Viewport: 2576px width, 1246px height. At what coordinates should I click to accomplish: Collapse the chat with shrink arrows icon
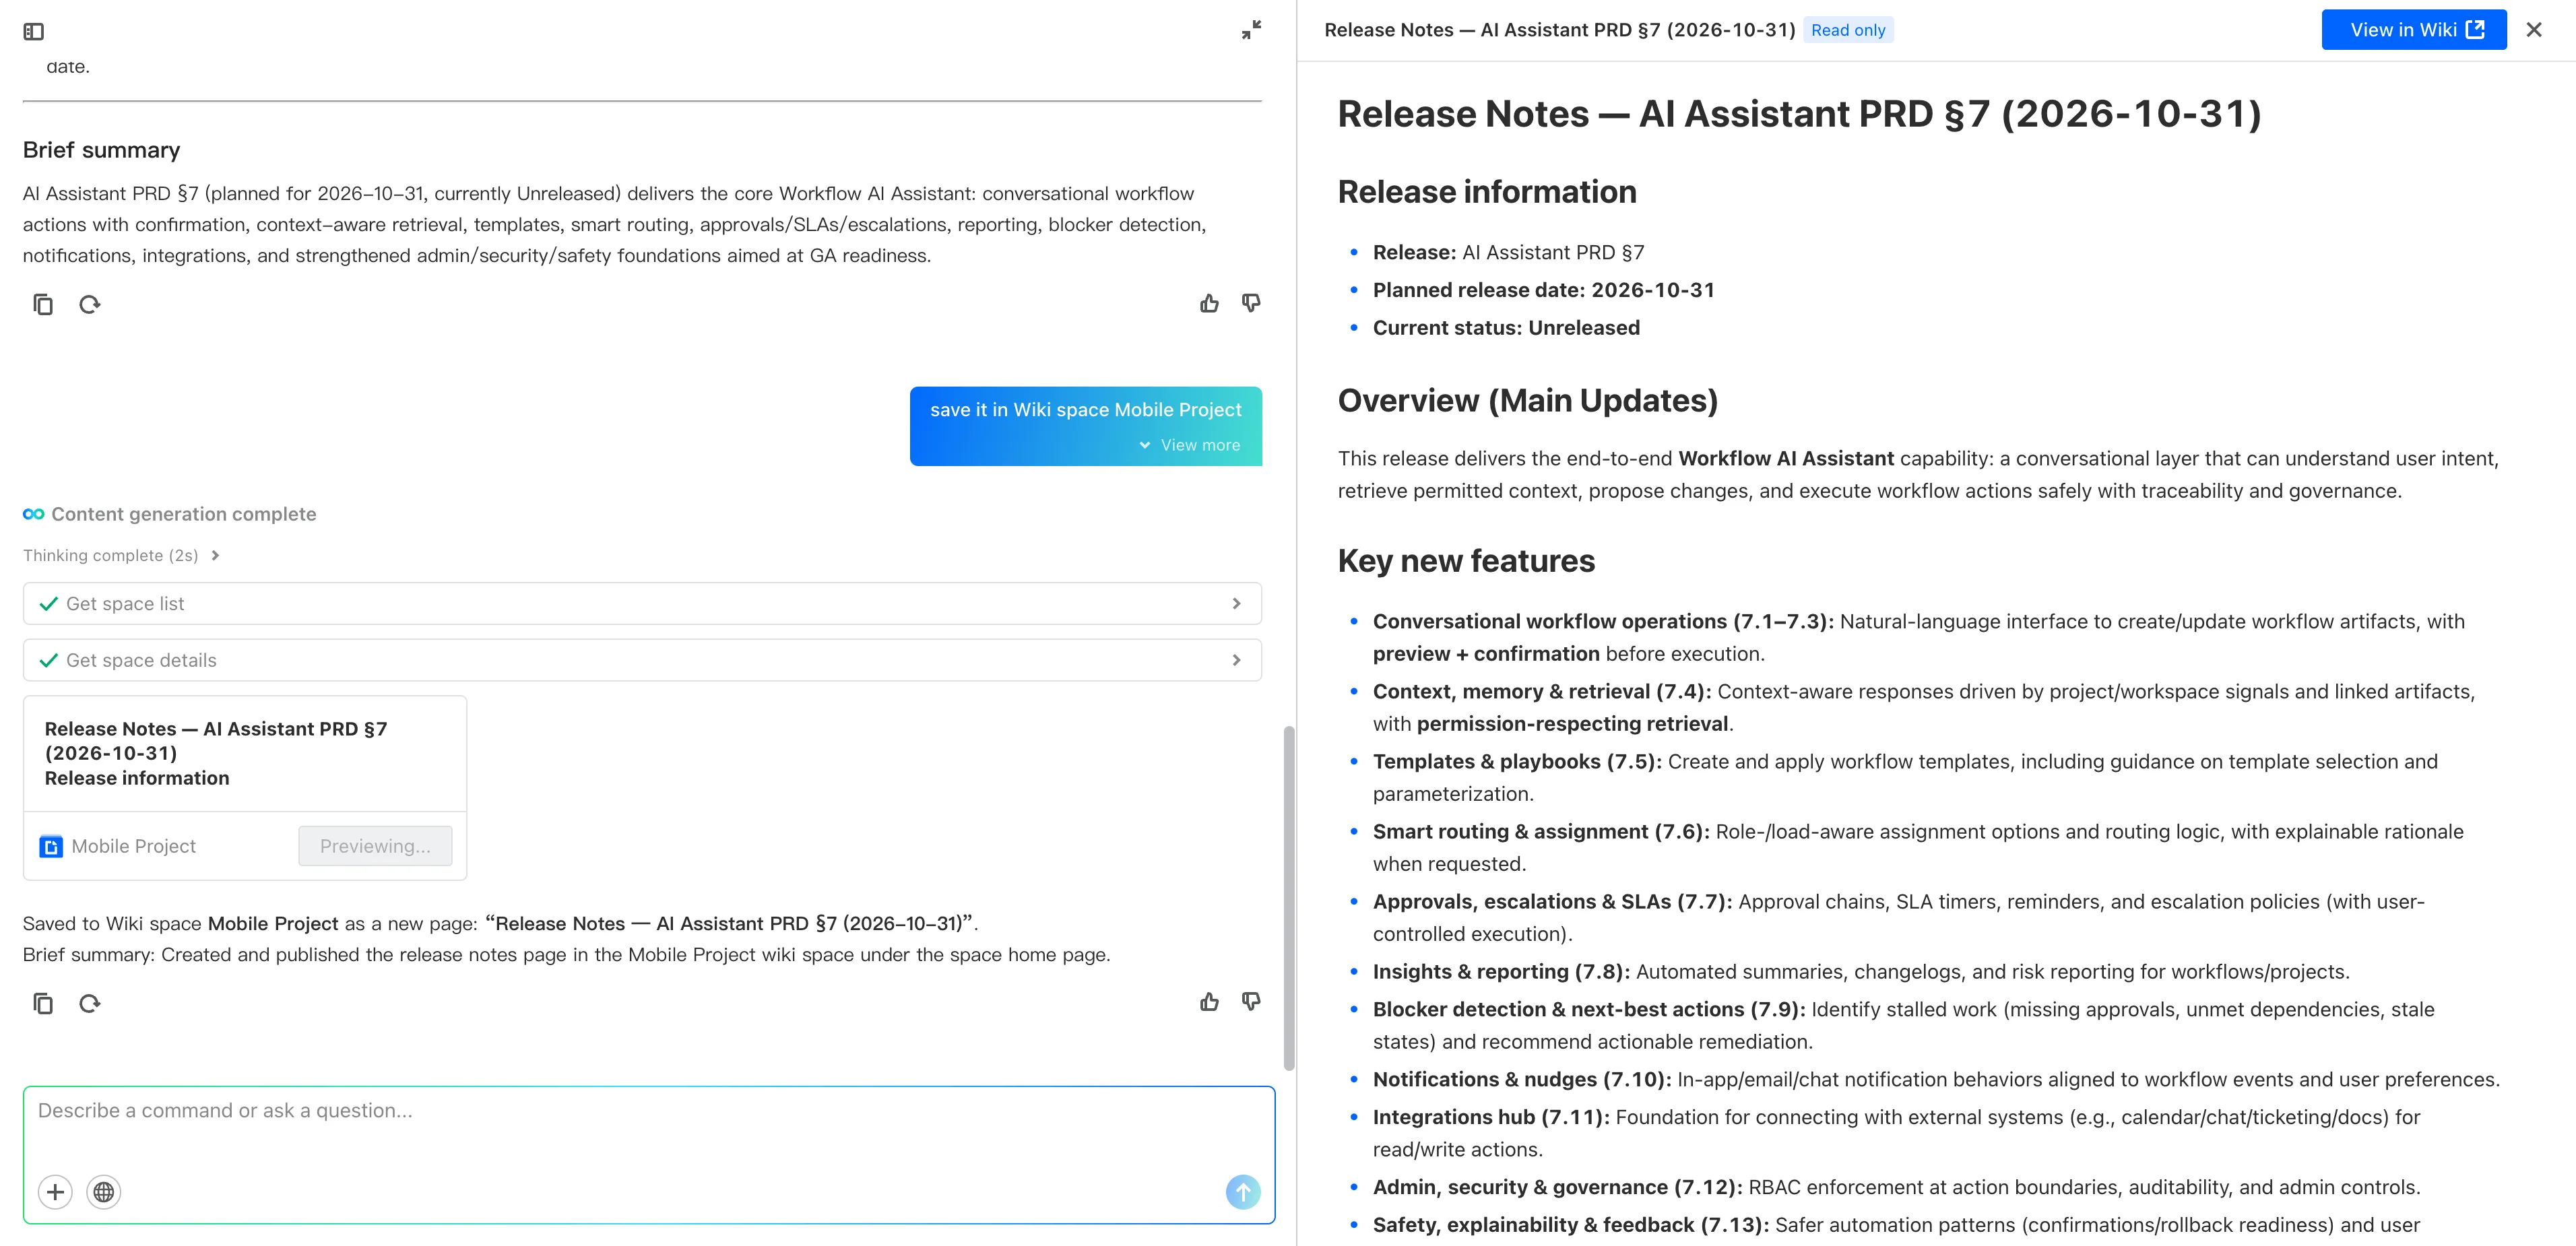pos(1251,30)
